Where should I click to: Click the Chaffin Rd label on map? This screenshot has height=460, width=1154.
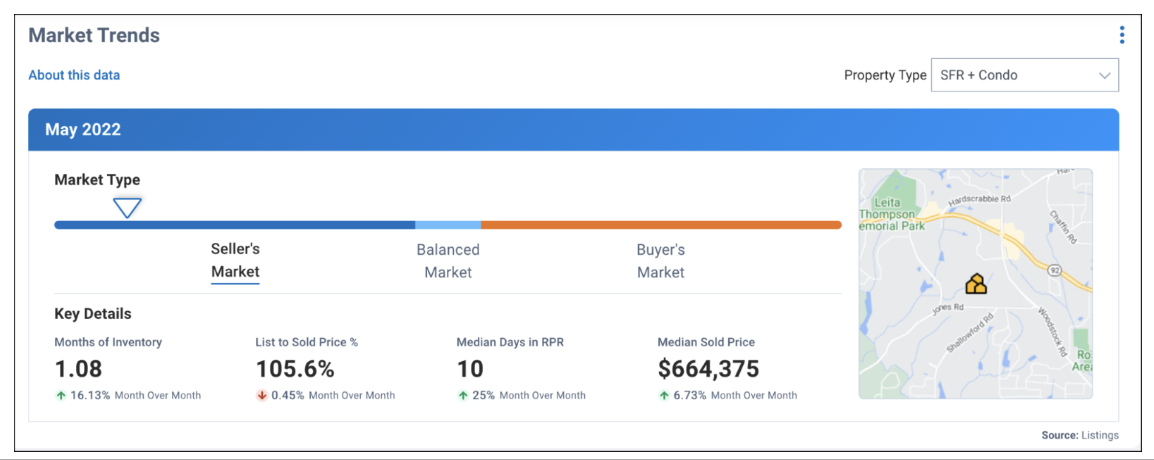[x=1062, y=227]
